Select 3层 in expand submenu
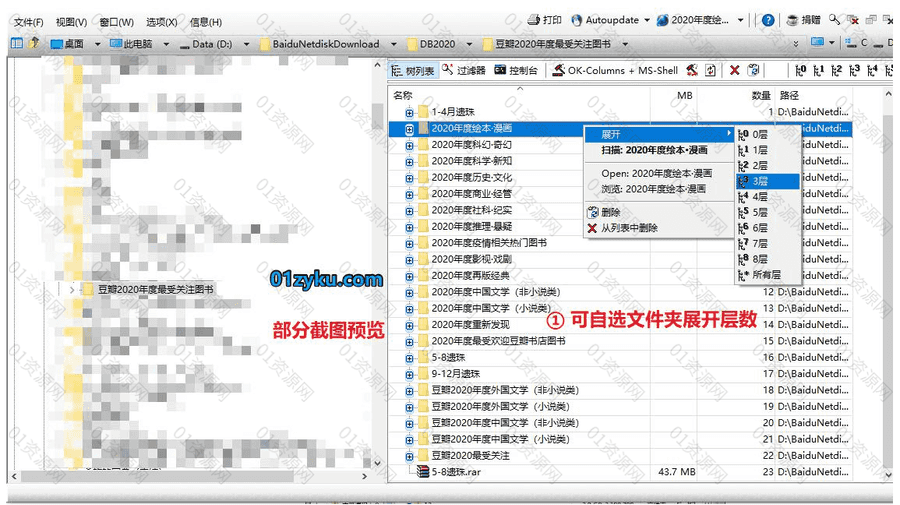Screen dimensions: 900x505 click(x=768, y=181)
